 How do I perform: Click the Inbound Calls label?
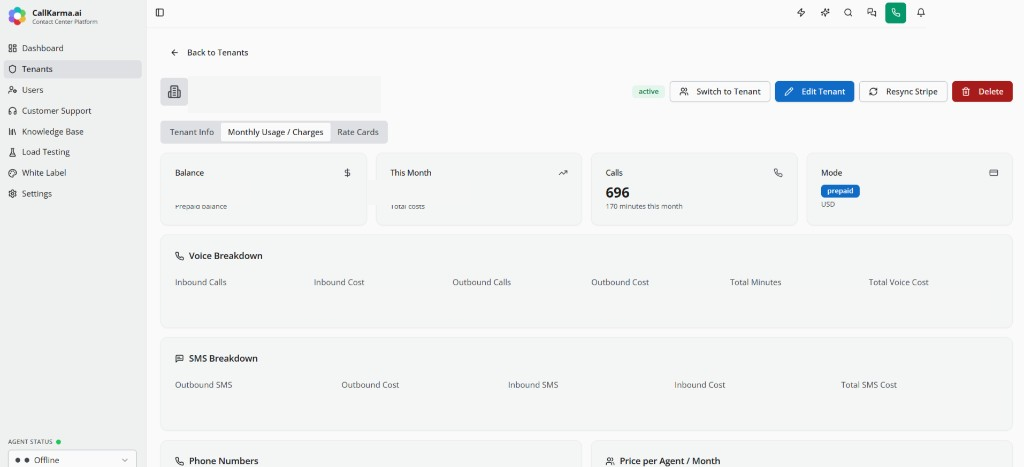point(200,282)
